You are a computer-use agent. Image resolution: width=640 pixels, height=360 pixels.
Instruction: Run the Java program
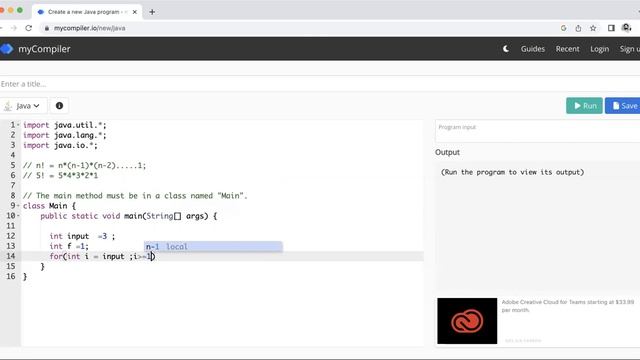584,106
